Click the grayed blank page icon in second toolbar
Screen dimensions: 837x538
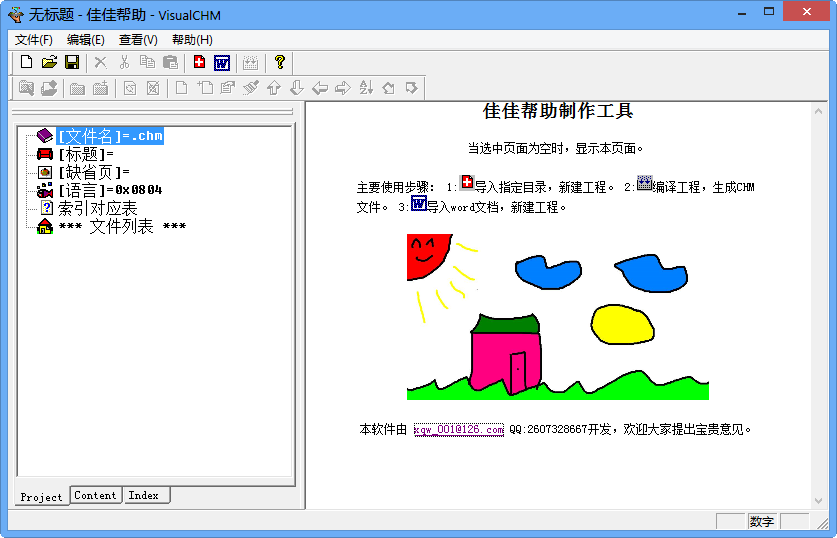[181, 88]
